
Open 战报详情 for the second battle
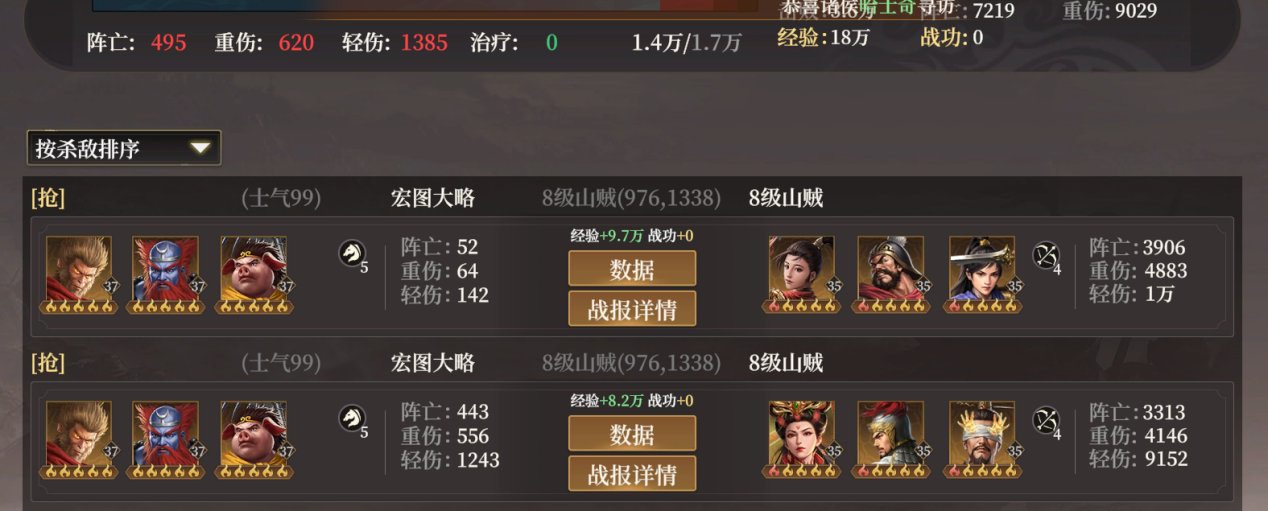click(x=632, y=474)
